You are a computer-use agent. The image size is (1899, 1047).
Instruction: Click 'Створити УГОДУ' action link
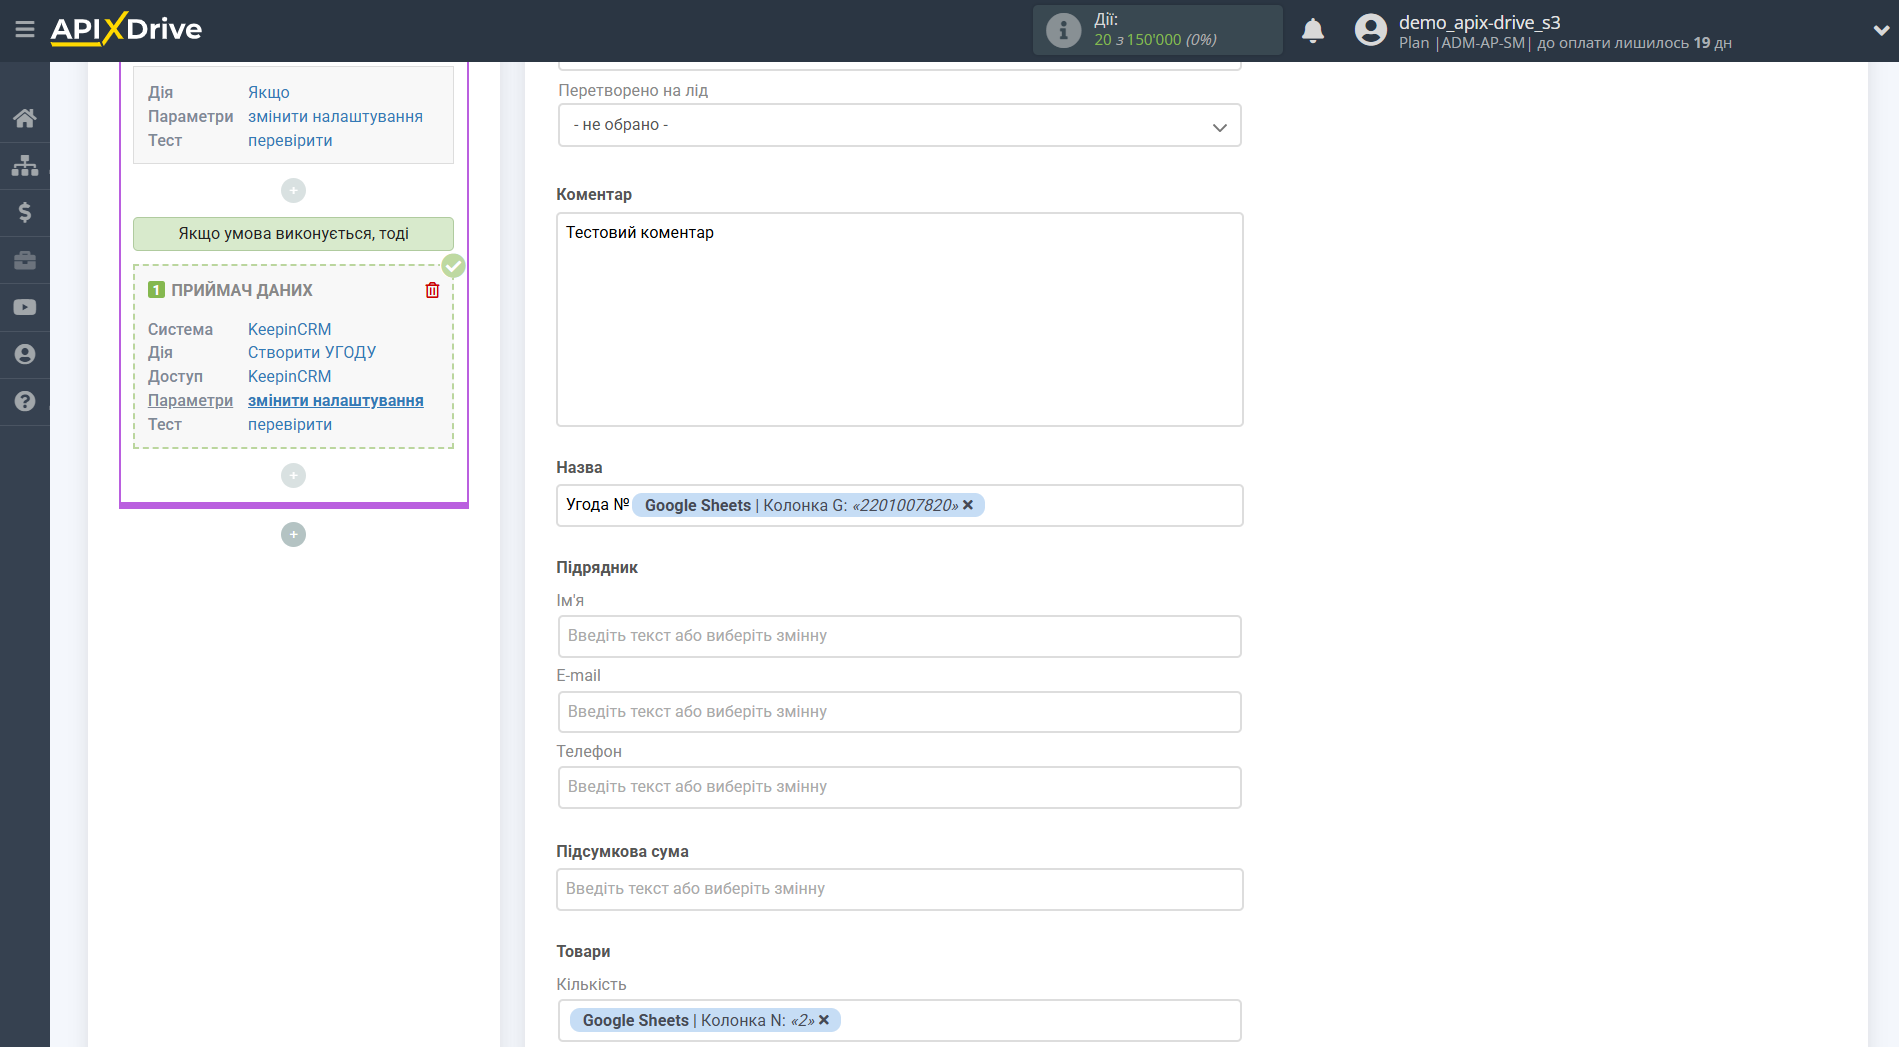312,352
